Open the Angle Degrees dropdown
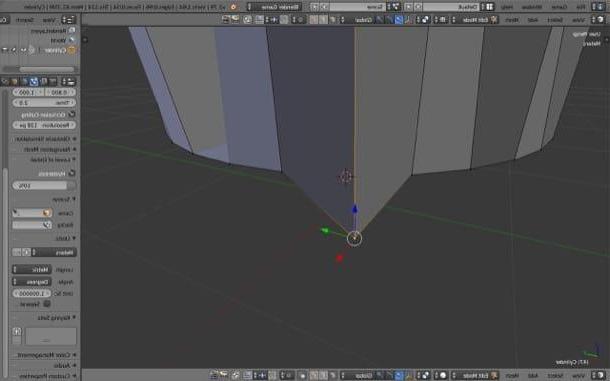Screen dimensions: 610x381 (x=32, y=281)
